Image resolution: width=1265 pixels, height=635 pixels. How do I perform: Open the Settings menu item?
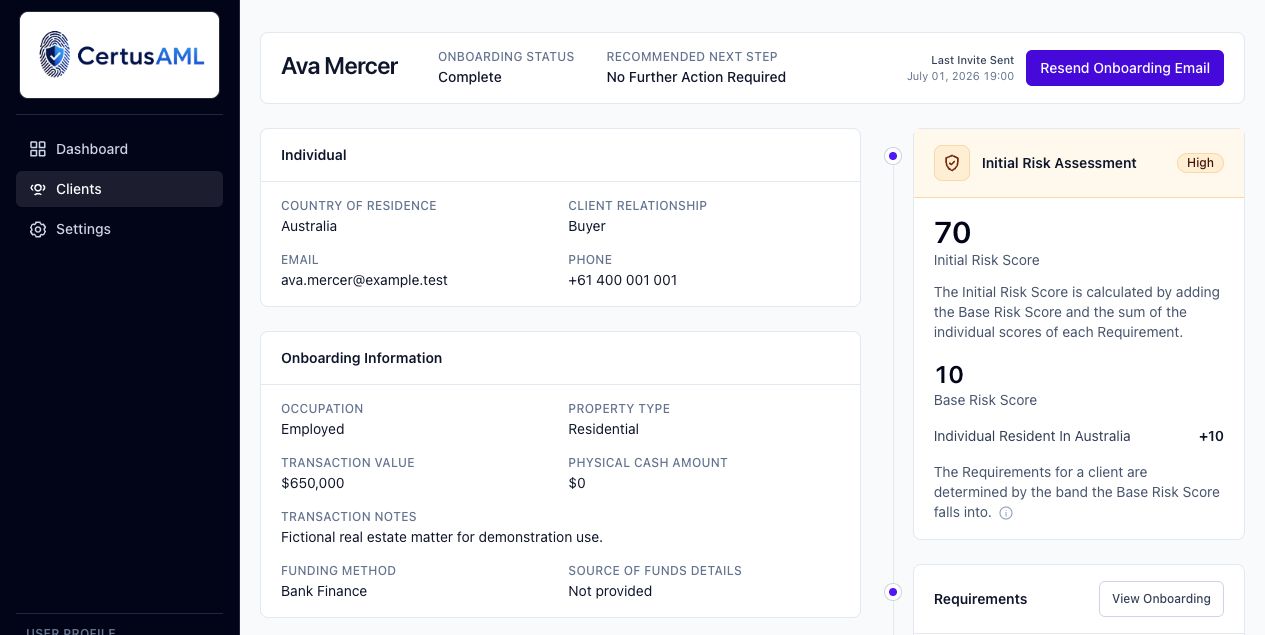tap(119, 229)
